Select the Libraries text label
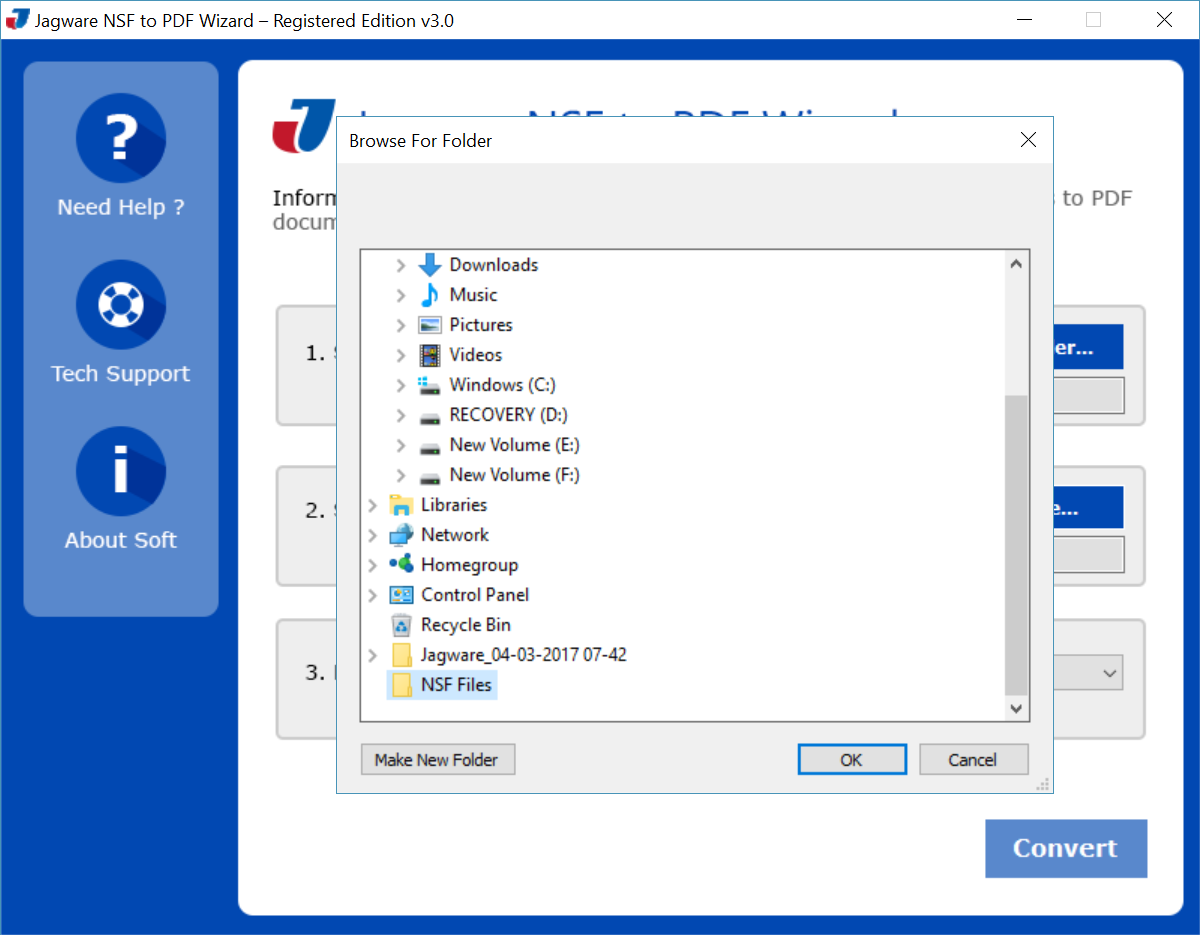The width and height of the screenshot is (1200, 935). (x=454, y=505)
